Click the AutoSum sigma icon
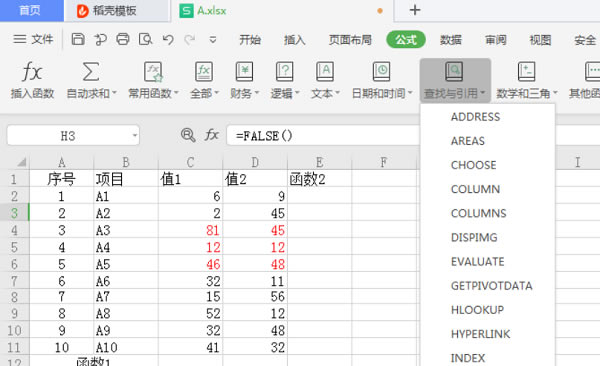The width and height of the screenshot is (600, 366). pos(91,72)
